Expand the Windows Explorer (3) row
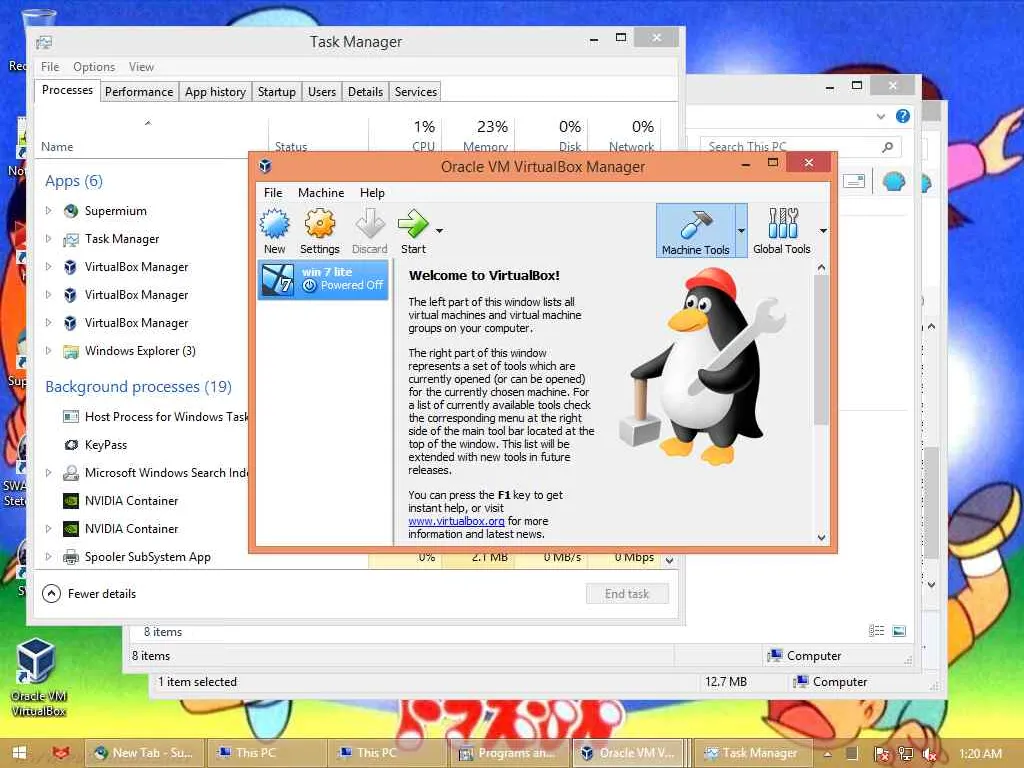 (48, 351)
